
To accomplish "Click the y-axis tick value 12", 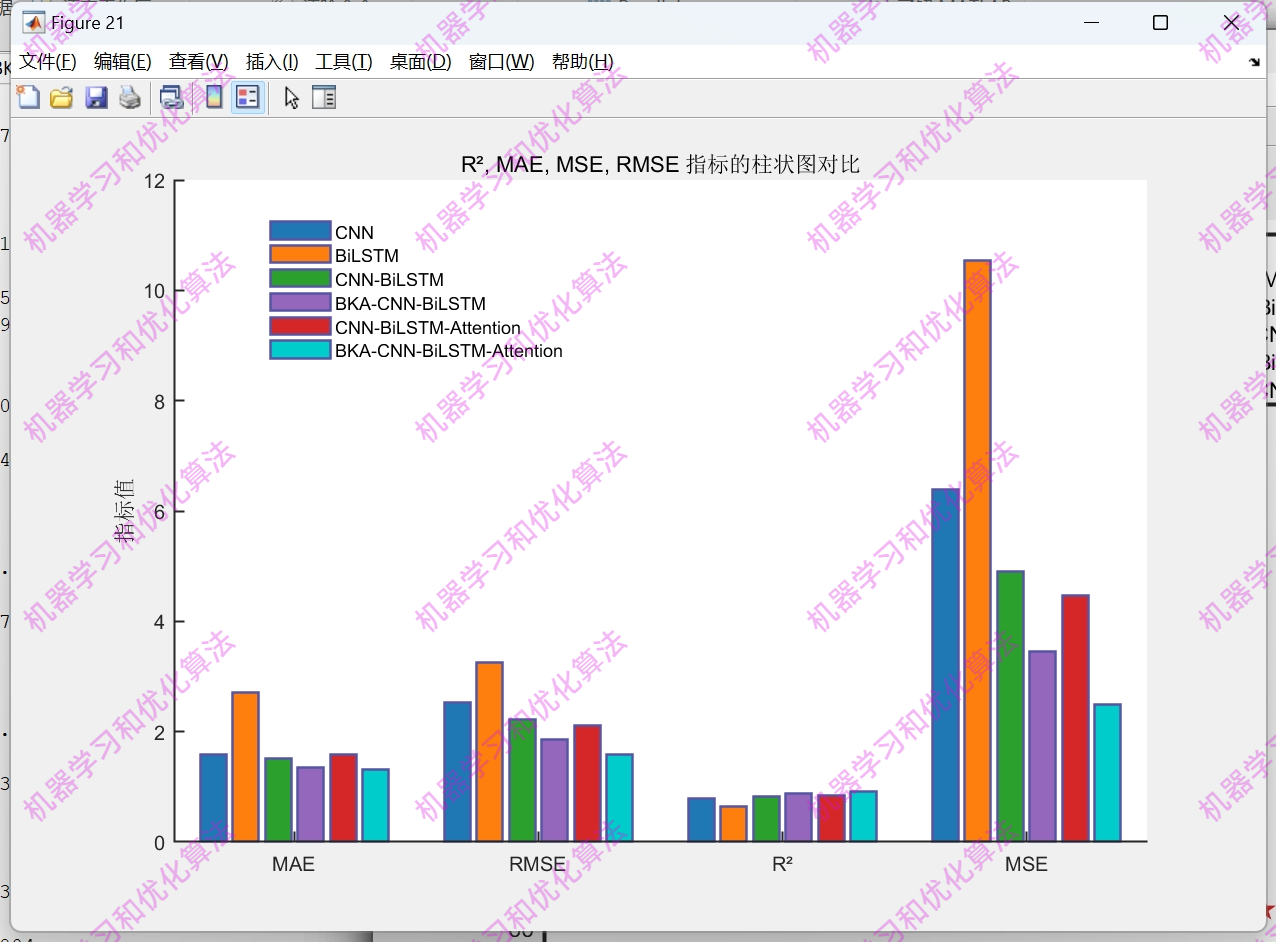I will pyautogui.click(x=153, y=181).
